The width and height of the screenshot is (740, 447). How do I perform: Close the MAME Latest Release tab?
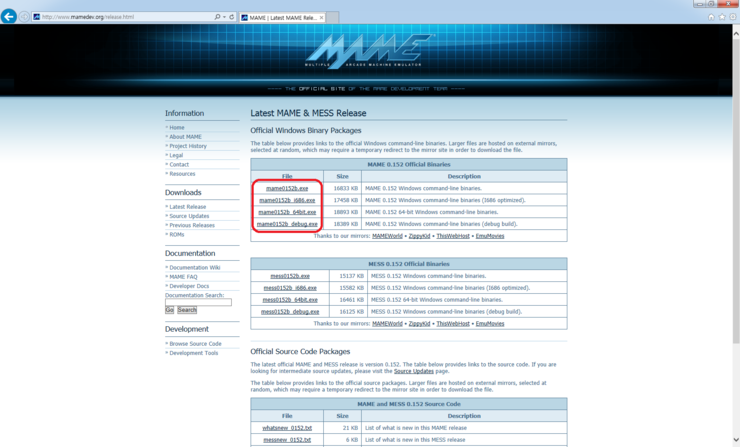[x=321, y=17]
